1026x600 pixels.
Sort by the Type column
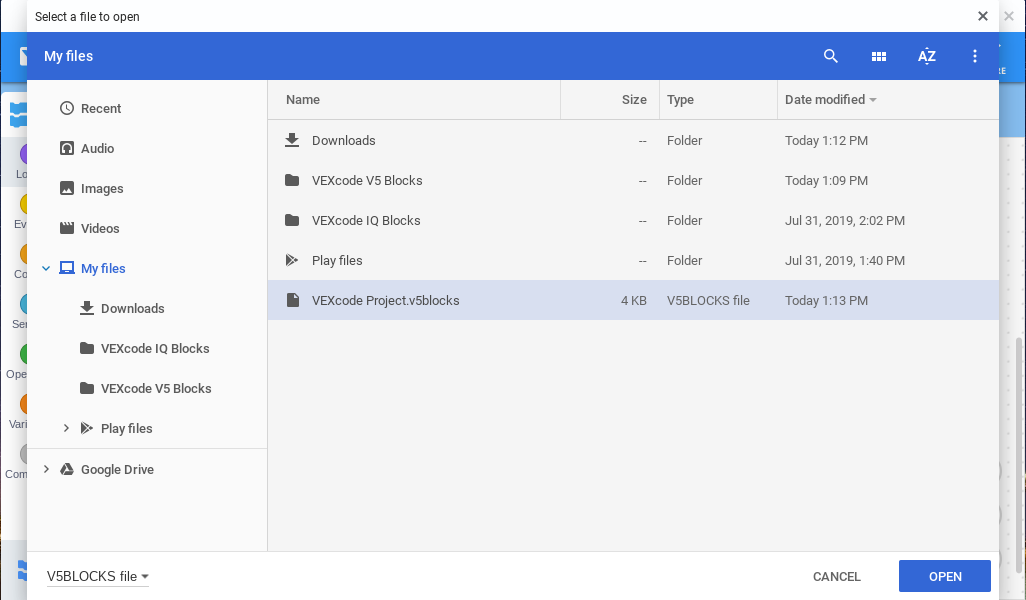pos(680,99)
